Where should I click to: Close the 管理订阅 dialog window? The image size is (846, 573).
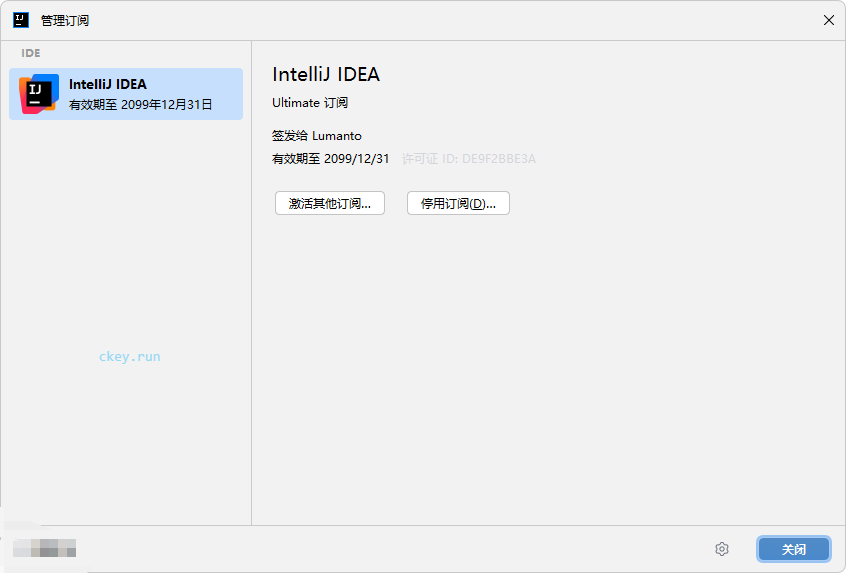[829, 21]
